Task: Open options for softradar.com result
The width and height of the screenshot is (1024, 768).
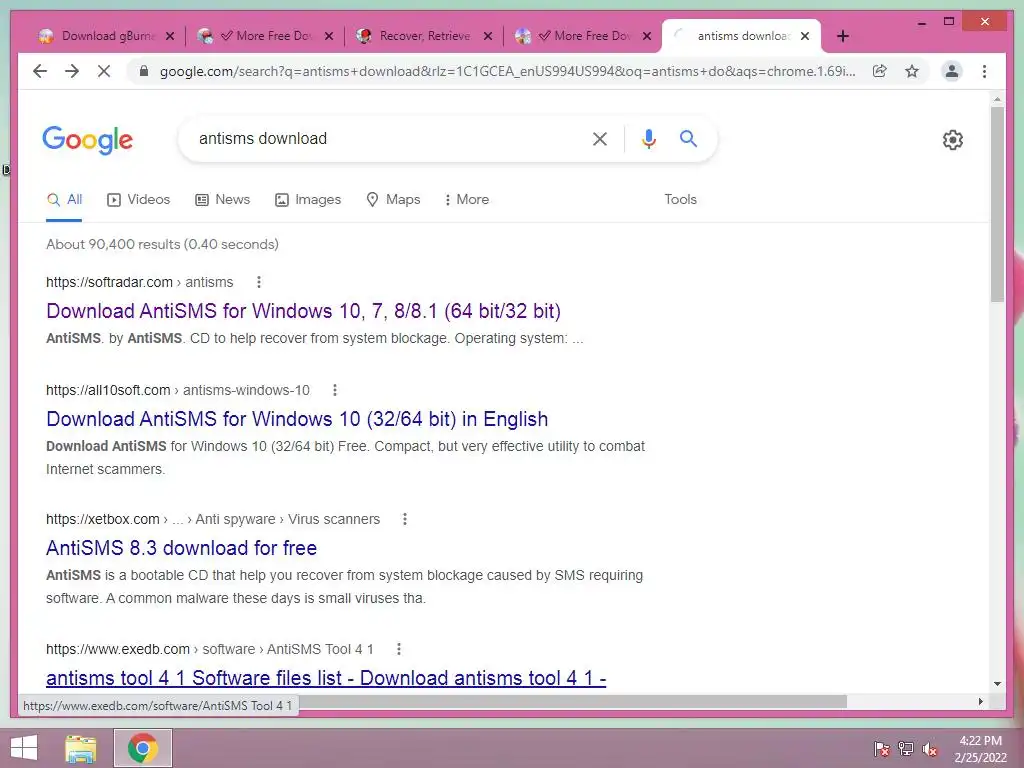Action: click(259, 282)
